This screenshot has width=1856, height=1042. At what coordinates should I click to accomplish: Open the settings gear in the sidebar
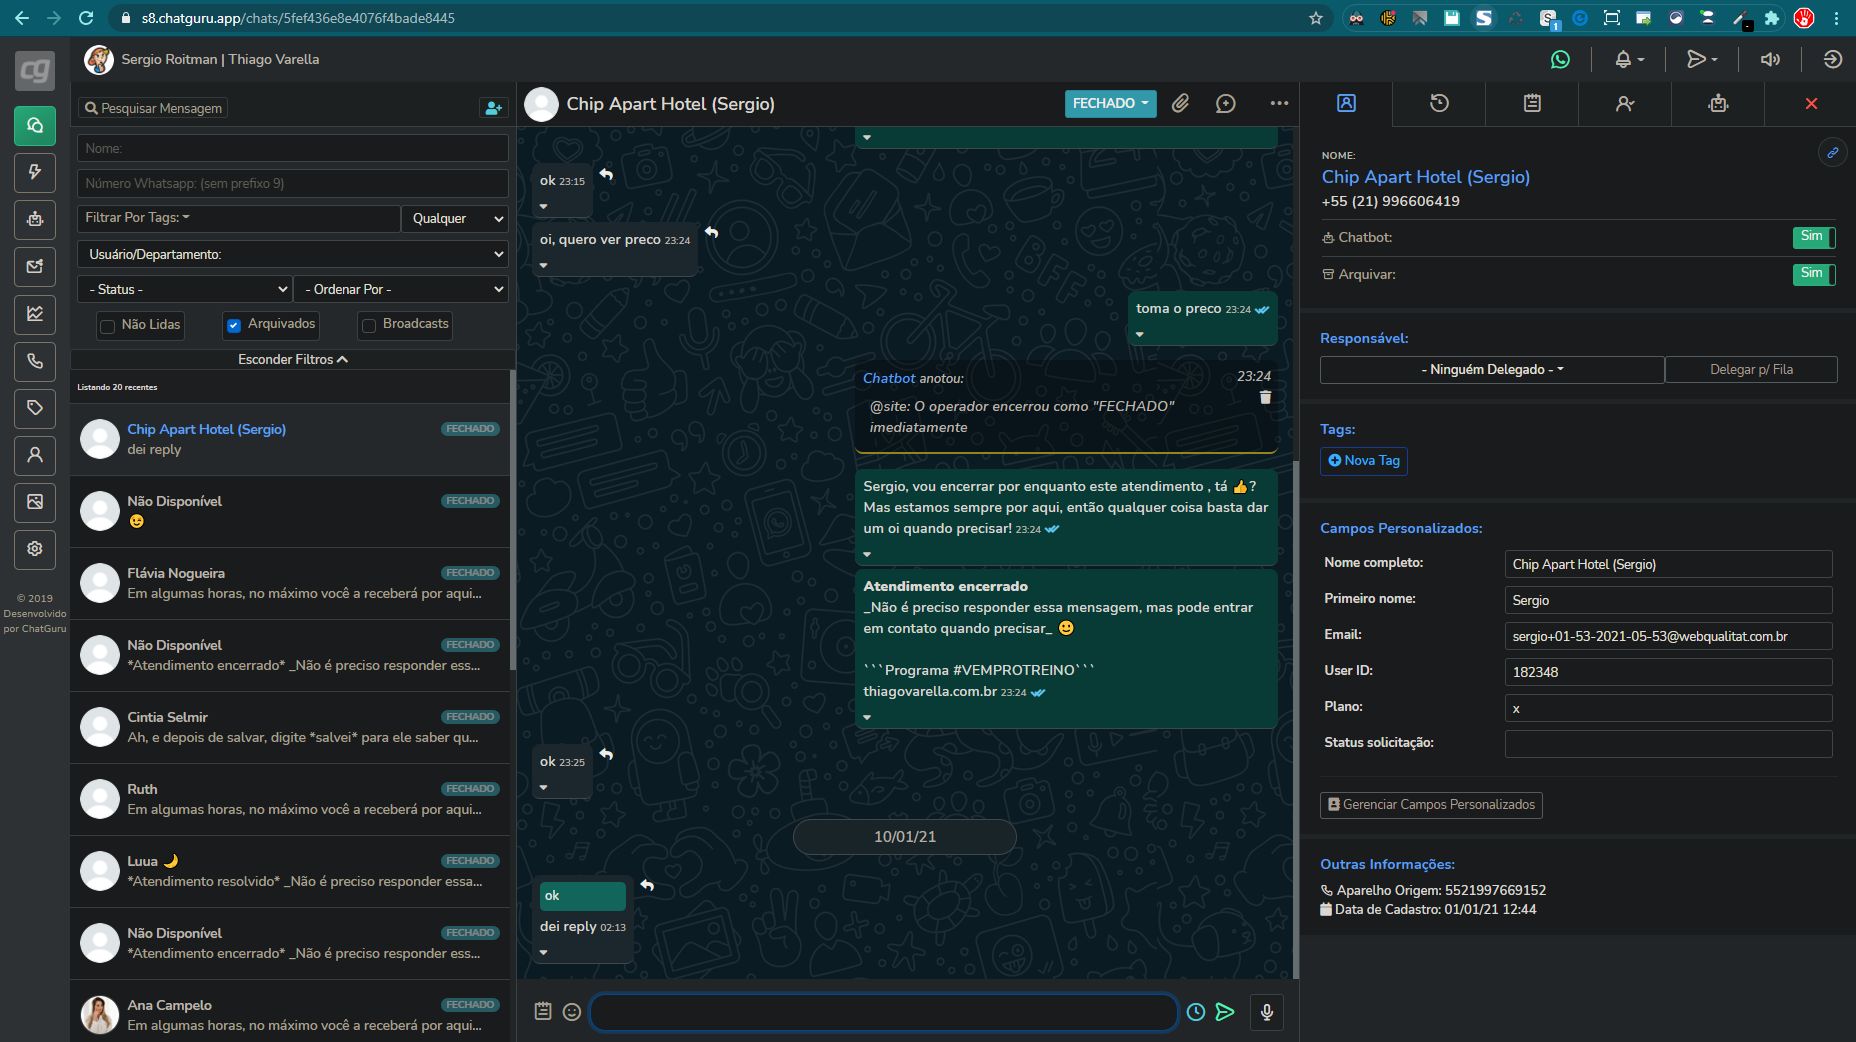(x=35, y=549)
